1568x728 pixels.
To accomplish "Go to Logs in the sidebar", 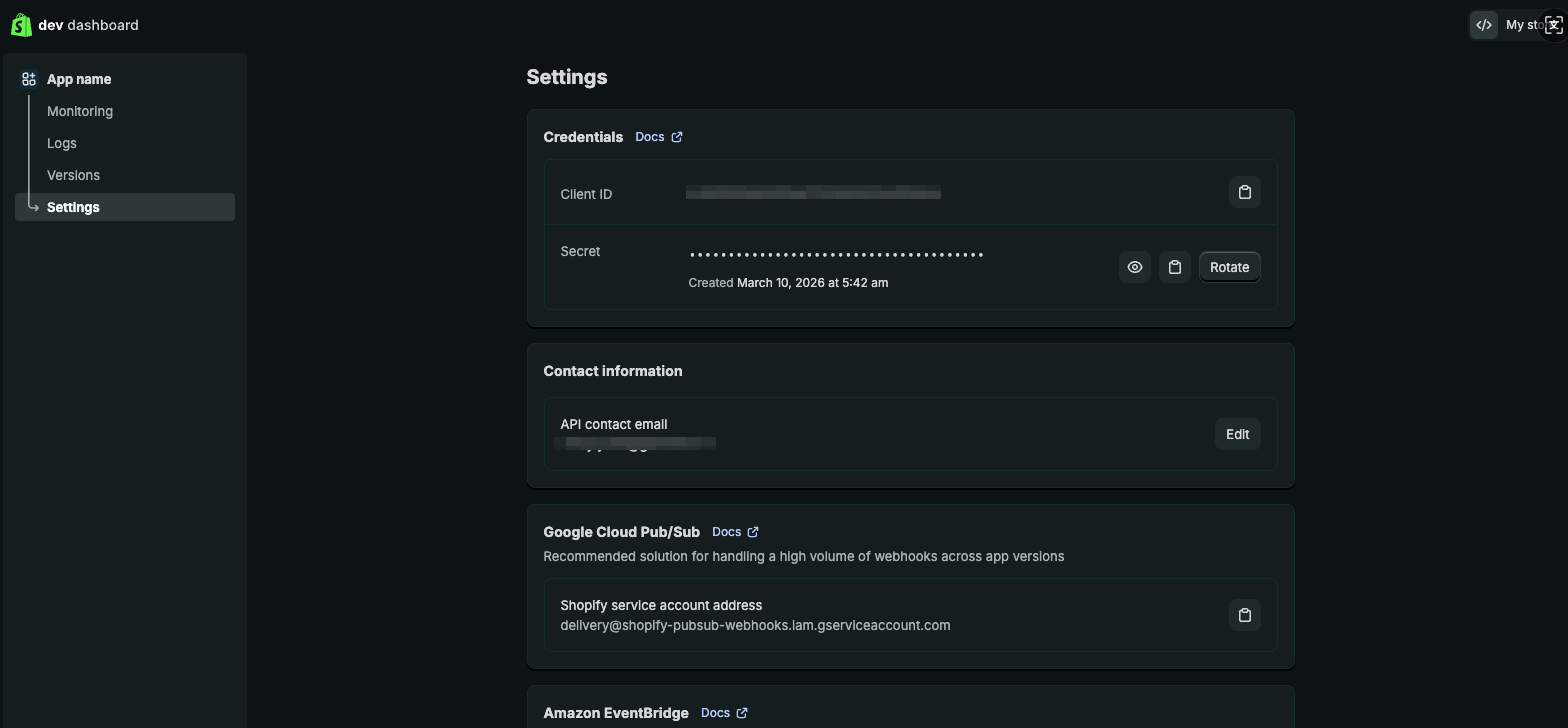I will click(62, 143).
